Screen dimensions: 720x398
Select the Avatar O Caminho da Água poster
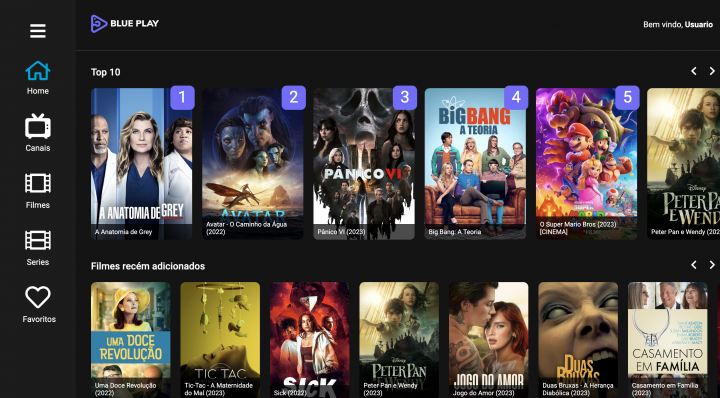tap(253, 163)
